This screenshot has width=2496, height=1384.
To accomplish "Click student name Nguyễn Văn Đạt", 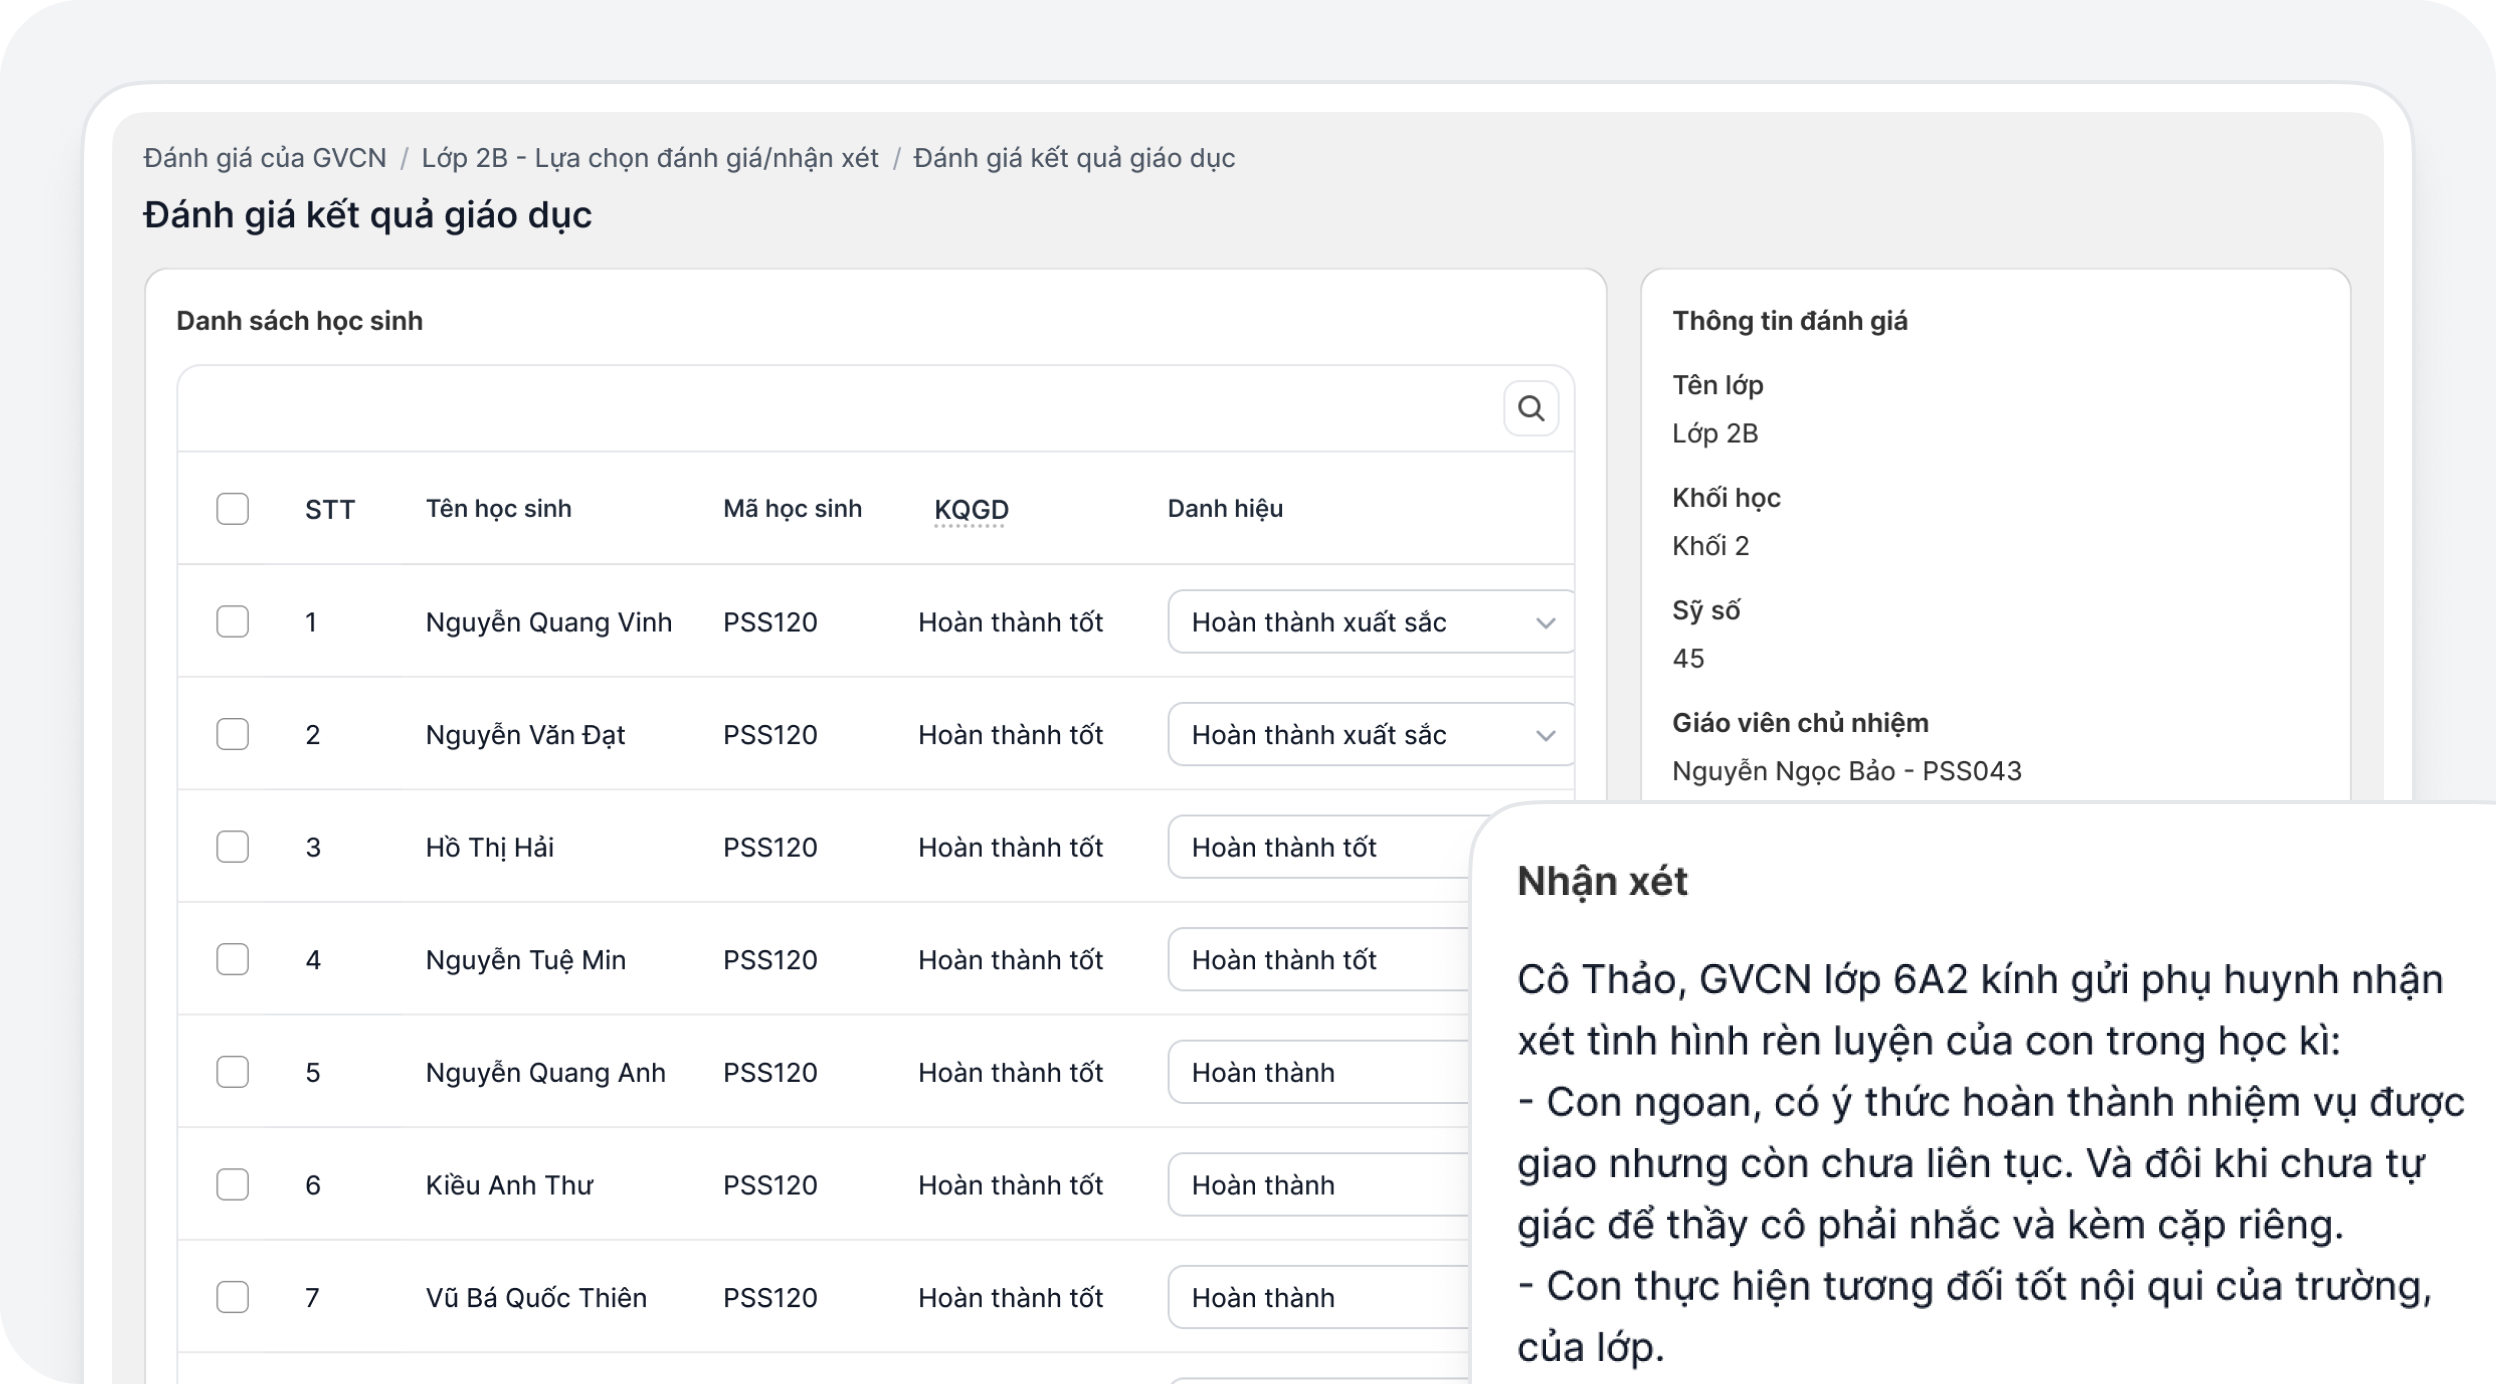I will click(525, 735).
